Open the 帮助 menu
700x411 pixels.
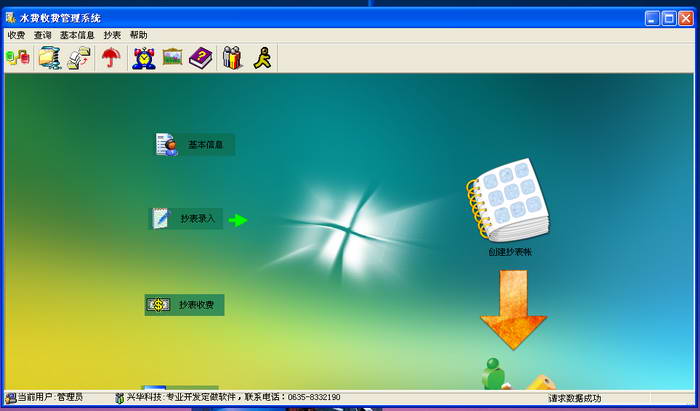(138, 35)
